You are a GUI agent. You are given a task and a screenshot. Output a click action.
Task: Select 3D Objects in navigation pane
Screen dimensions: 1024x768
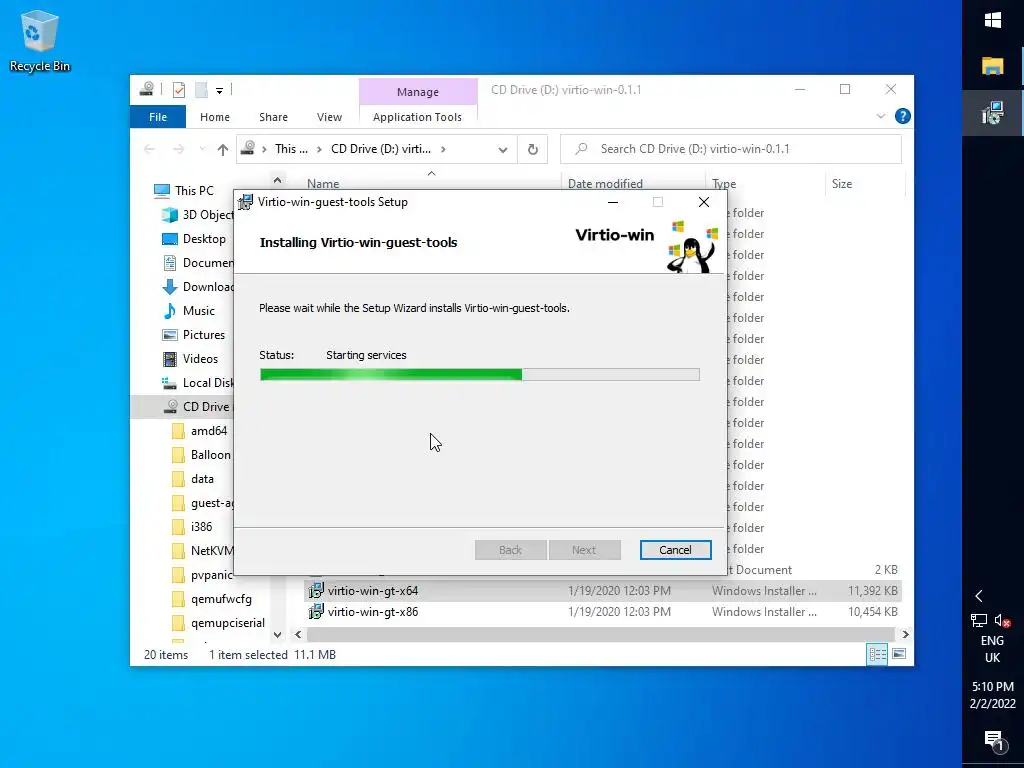197,215
